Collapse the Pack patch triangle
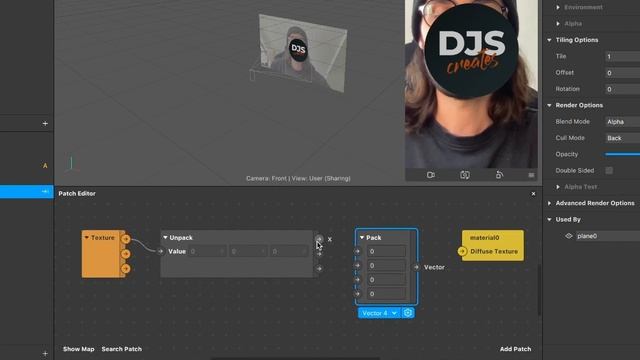Viewport: 640px width, 360px height. [x=362, y=238]
